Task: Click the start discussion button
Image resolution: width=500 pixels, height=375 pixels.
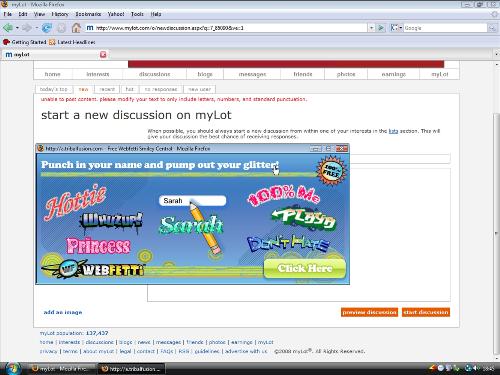Action: click(x=426, y=312)
